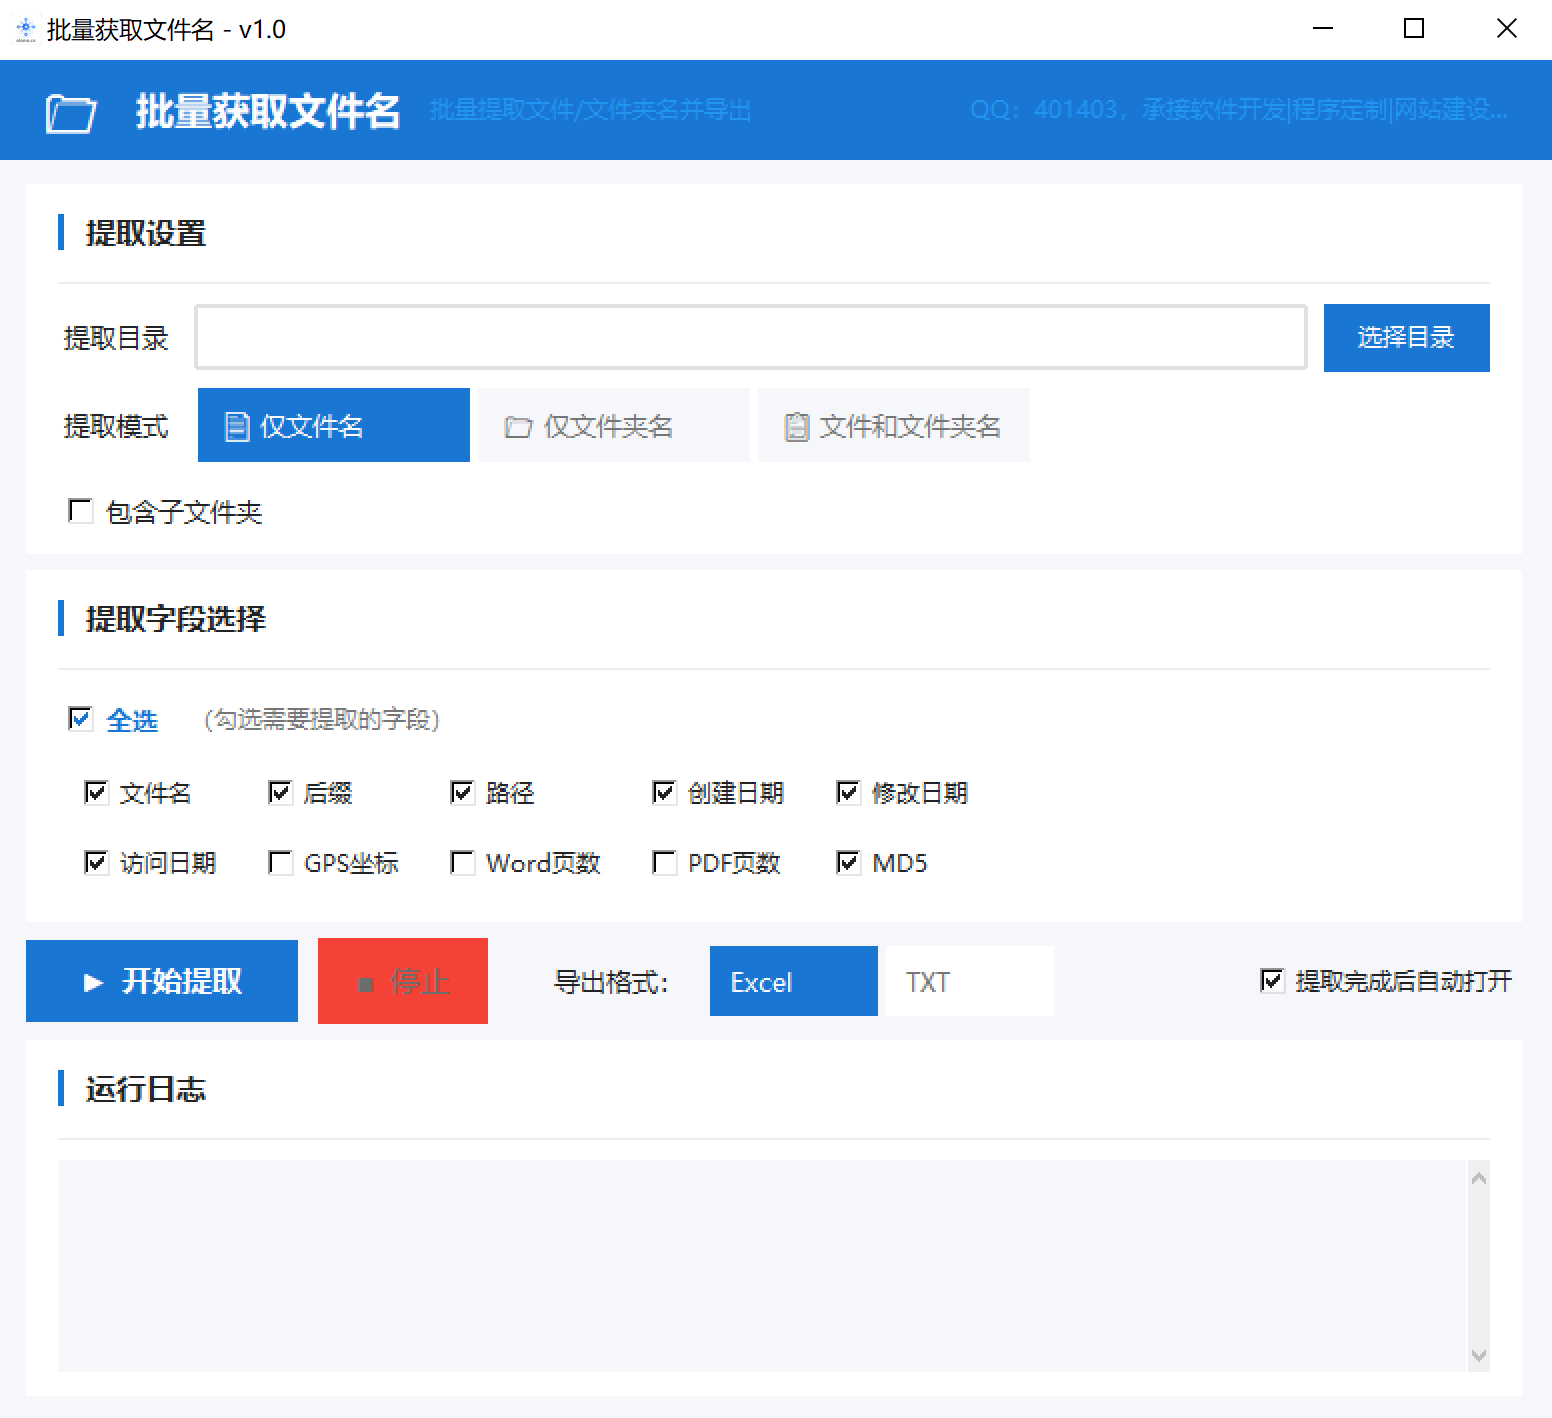Click the 提取字段选择 section heading

point(176,619)
